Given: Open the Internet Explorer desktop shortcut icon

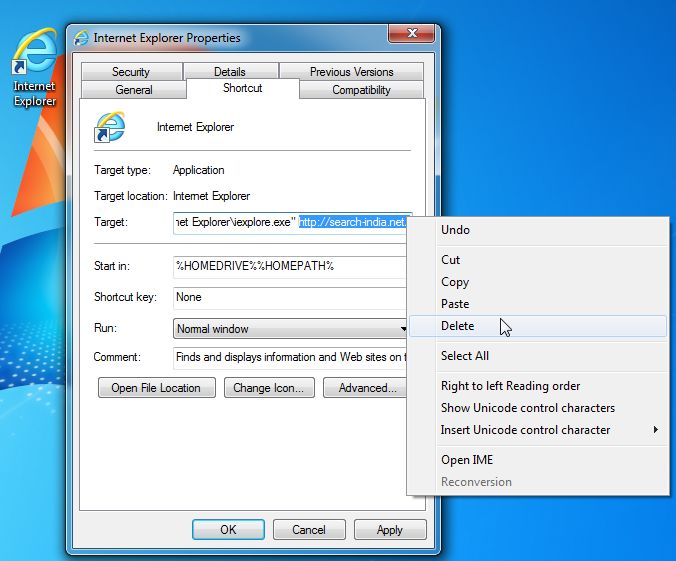Looking at the screenshot, I should pyautogui.click(x=34, y=67).
